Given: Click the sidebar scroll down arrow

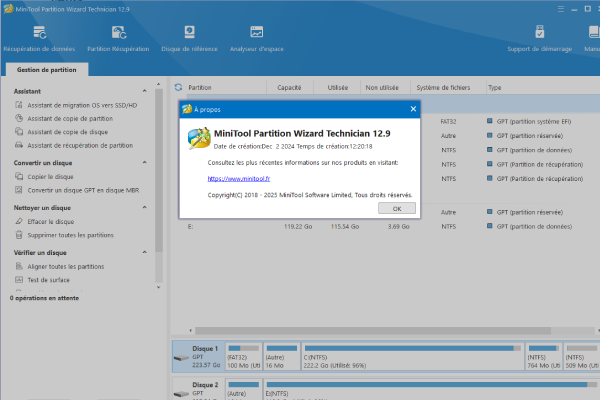Looking at the screenshot, I should [159, 287].
